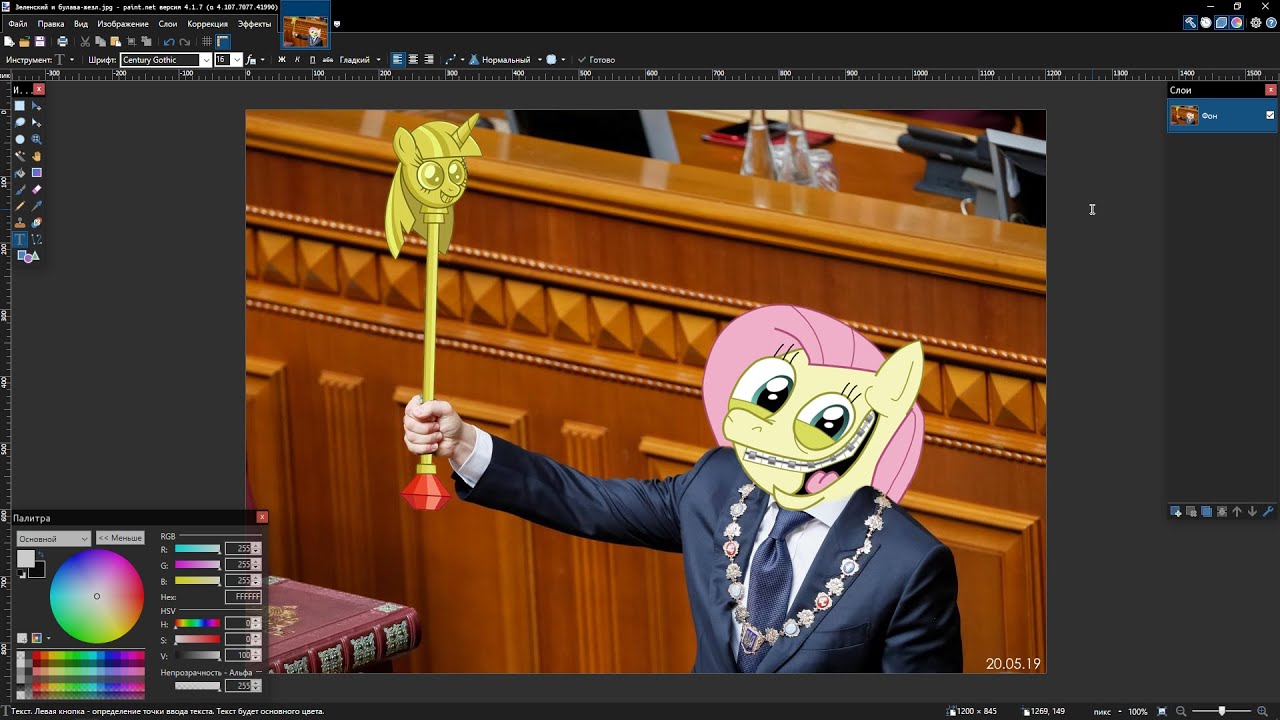
Task: Select the Eraser tool
Action: coord(37,189)
